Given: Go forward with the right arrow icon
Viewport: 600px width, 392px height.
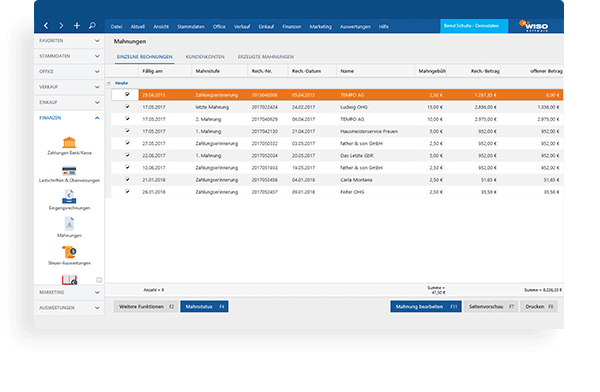Looking at the screenshot, I should click(x=61, y=26).
